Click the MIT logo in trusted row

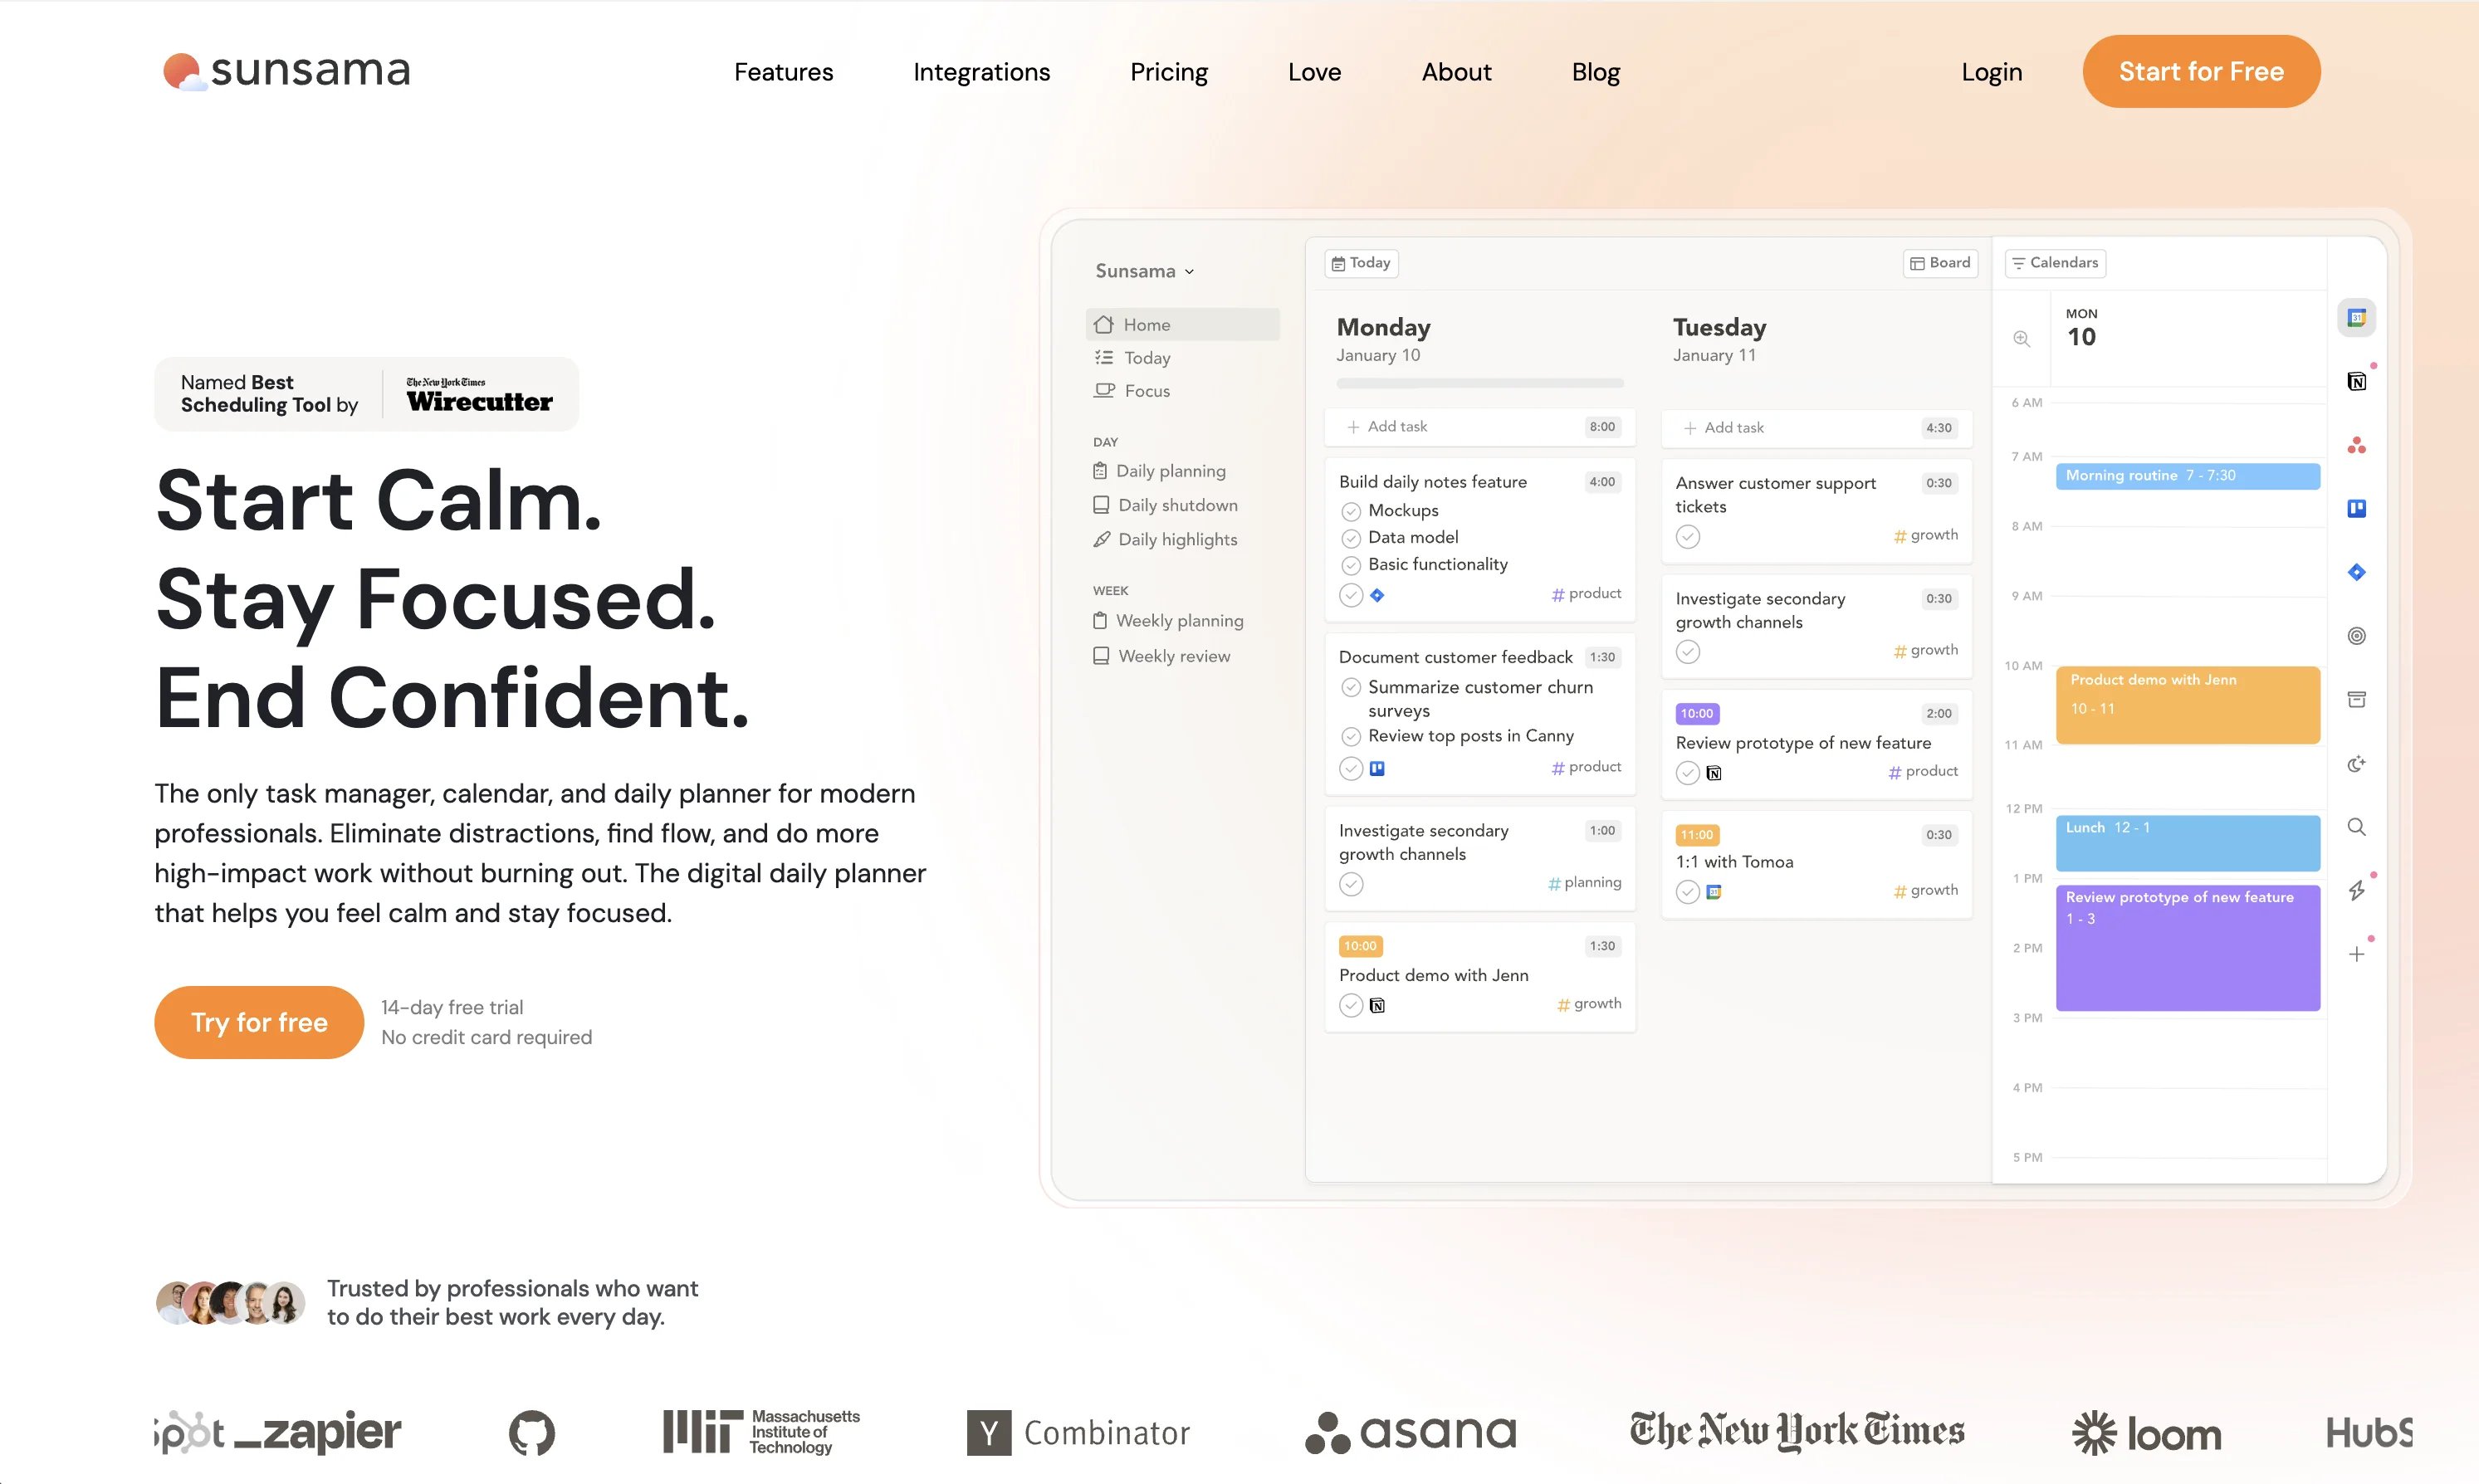[761, 1432]
